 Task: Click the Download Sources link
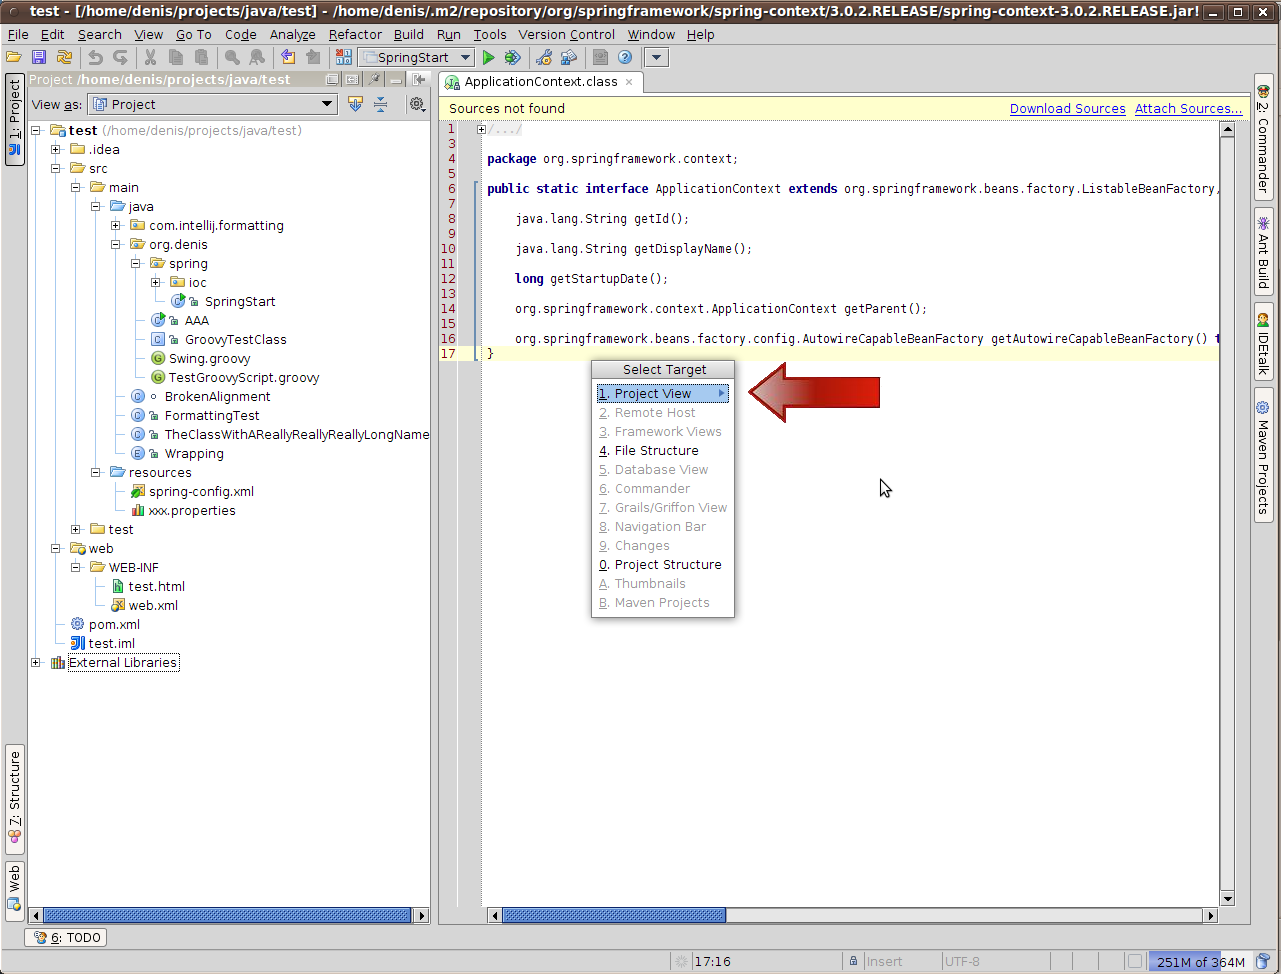[x=1067, y=108]
